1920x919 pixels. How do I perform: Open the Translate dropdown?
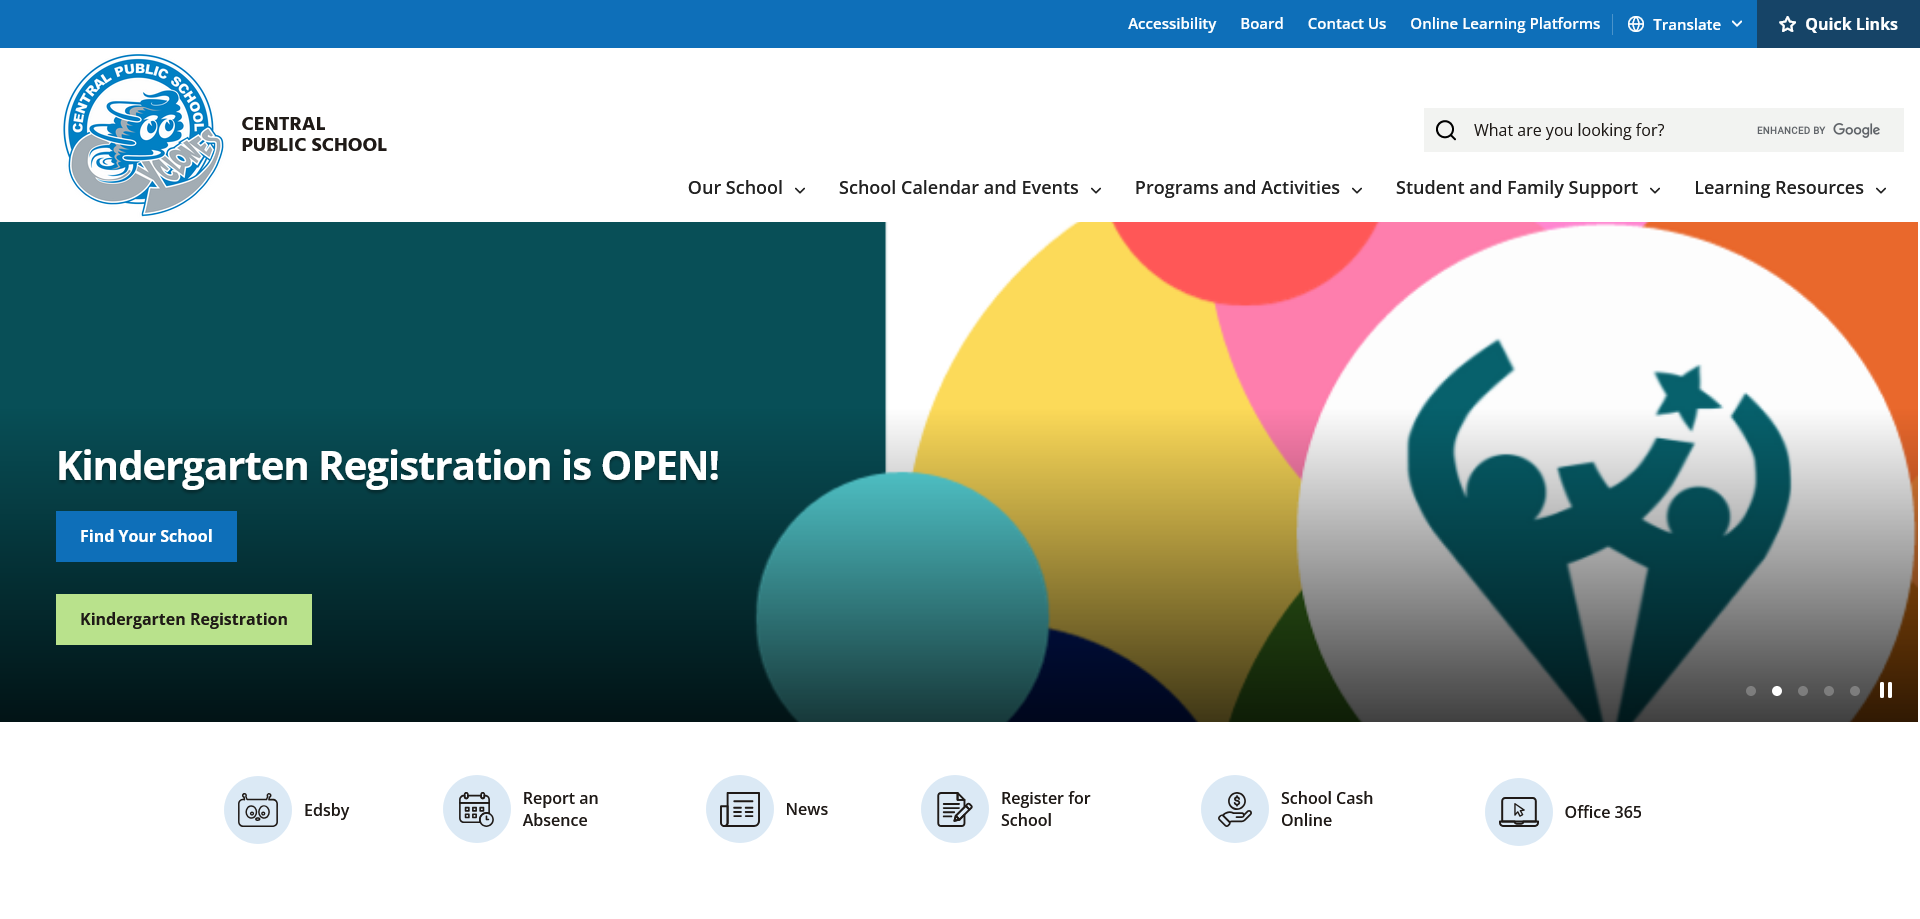click(x=1685, y=24)
